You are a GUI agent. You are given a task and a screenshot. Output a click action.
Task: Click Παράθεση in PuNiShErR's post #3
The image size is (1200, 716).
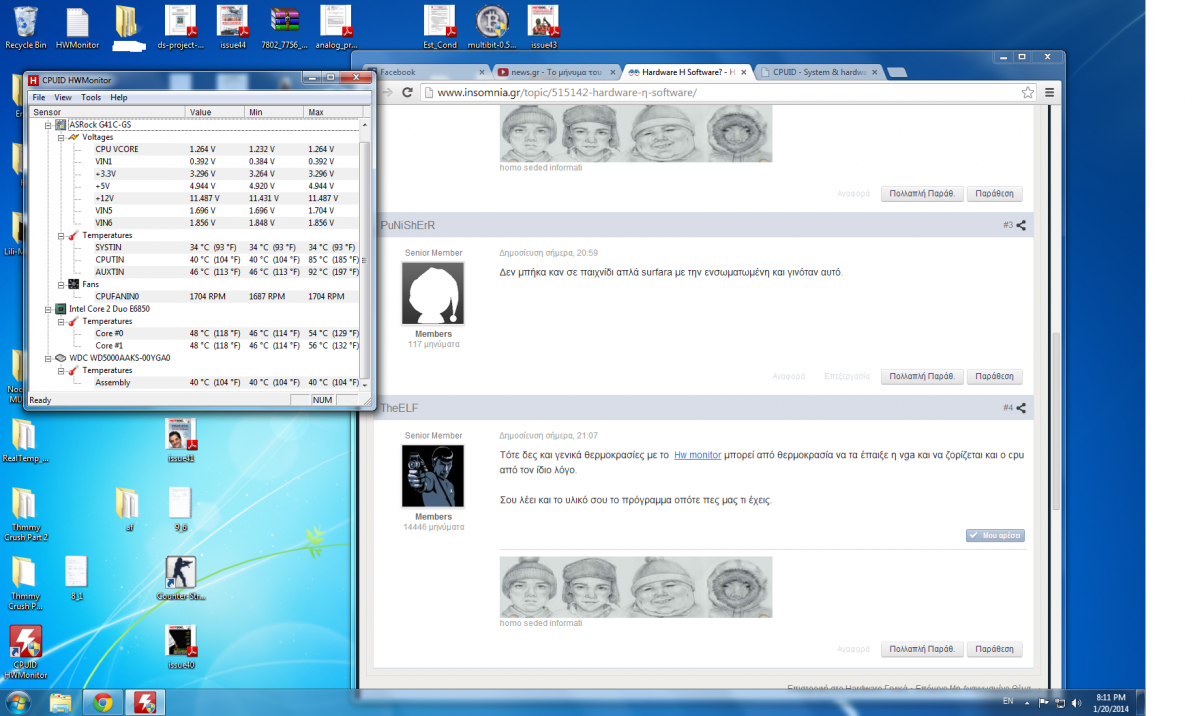tap(994, 377)
